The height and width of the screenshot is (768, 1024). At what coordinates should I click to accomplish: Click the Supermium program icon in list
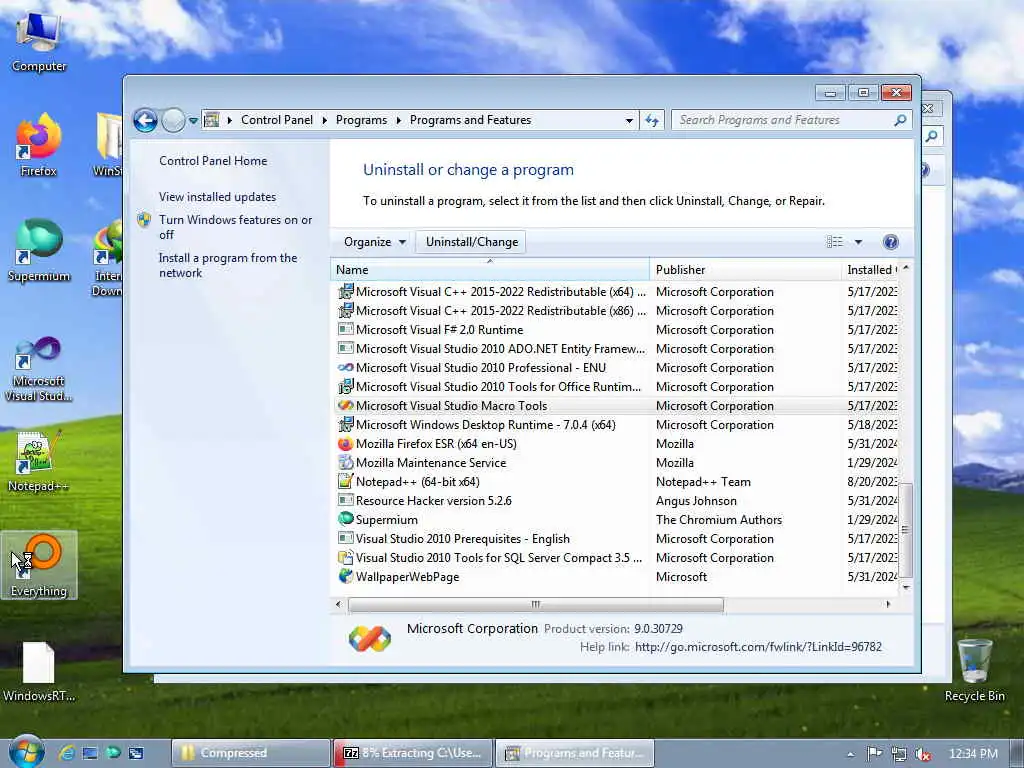pyautogui.click(x=345, y=519)
